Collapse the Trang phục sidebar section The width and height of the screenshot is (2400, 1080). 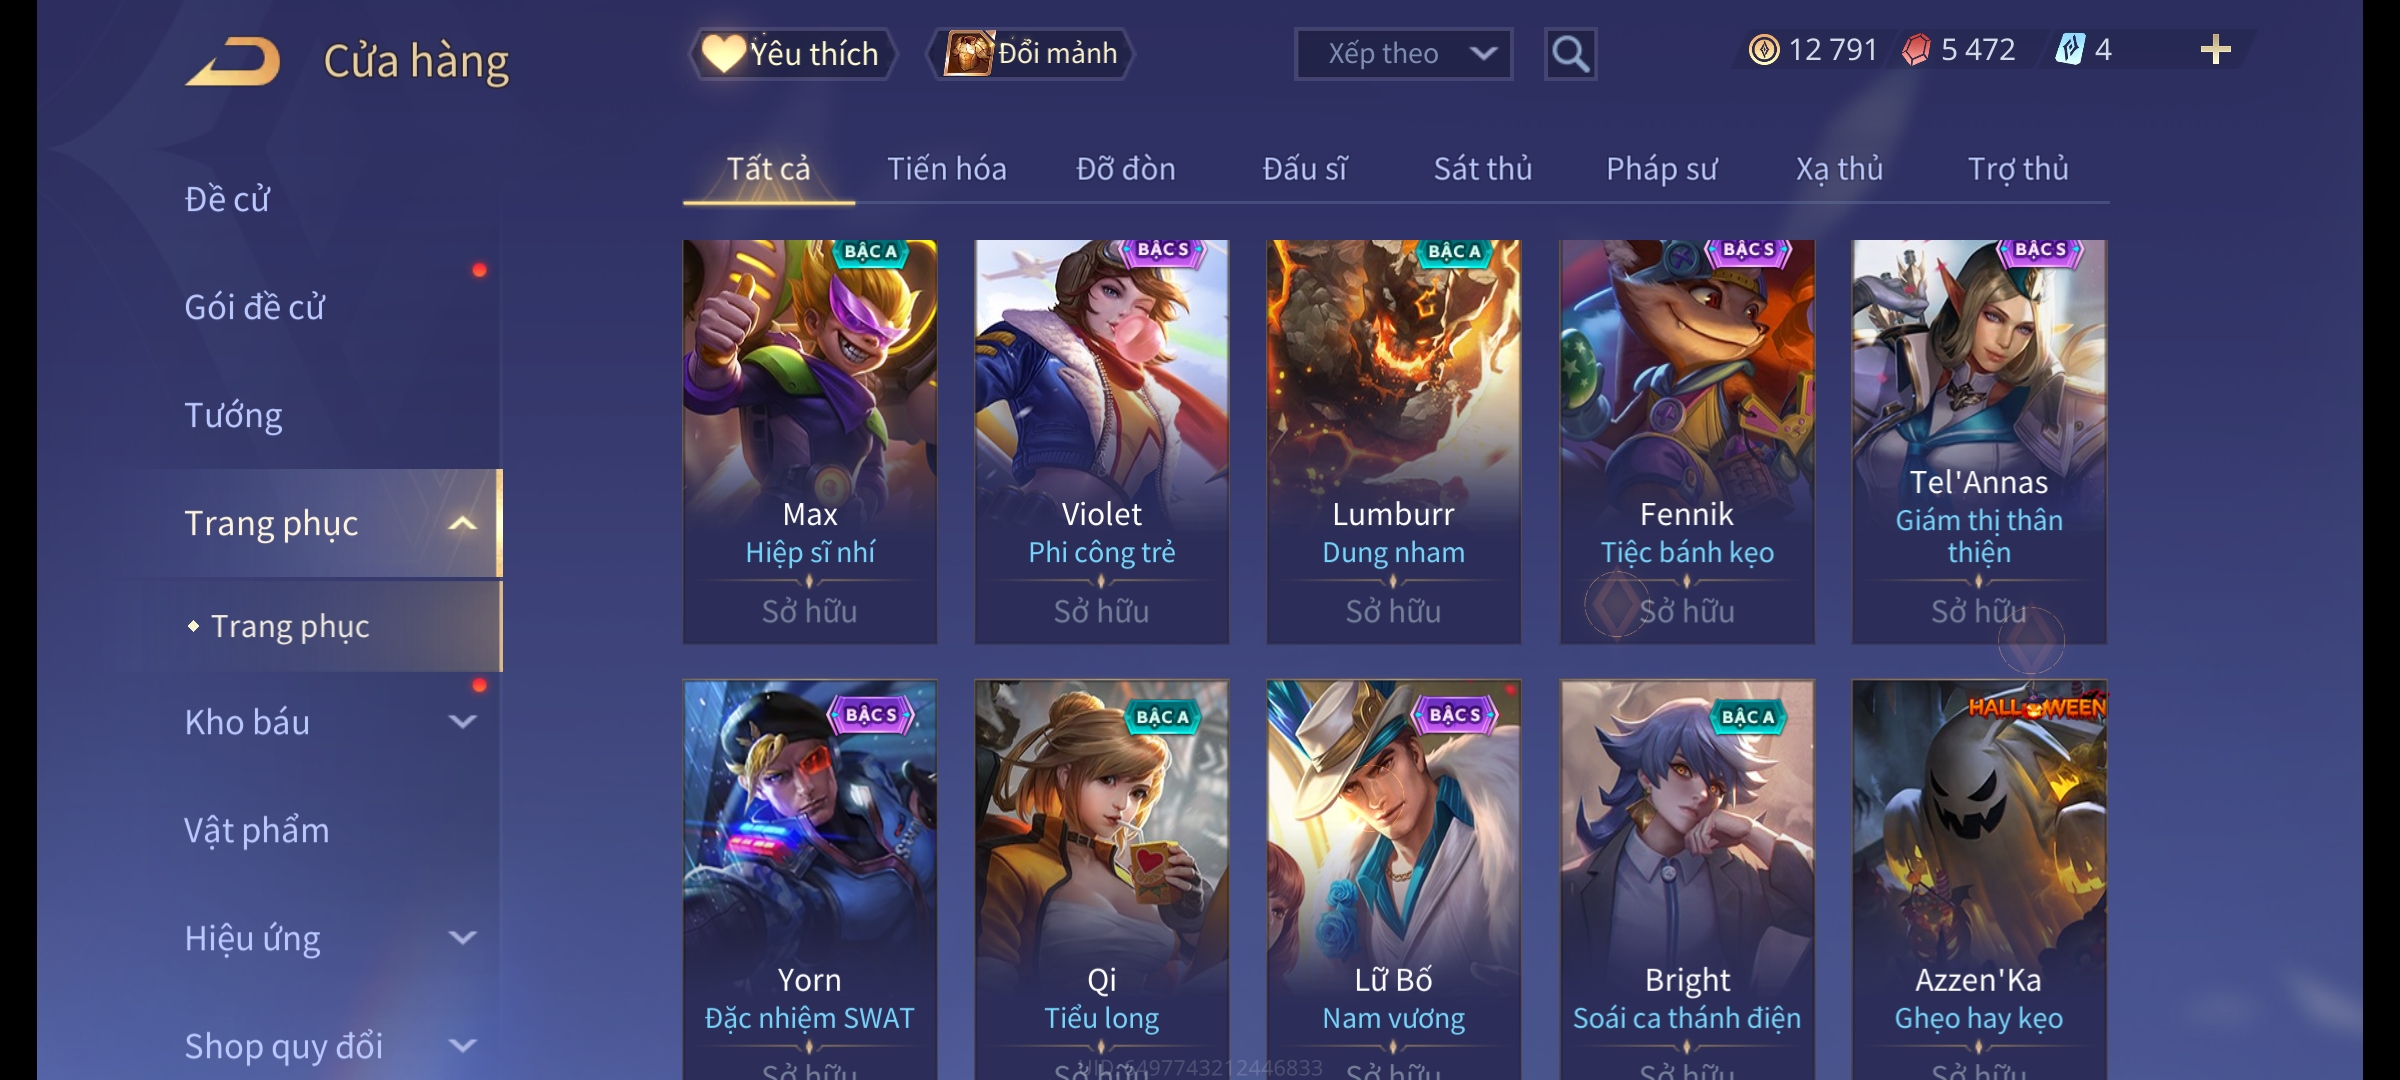click(462, 523)
